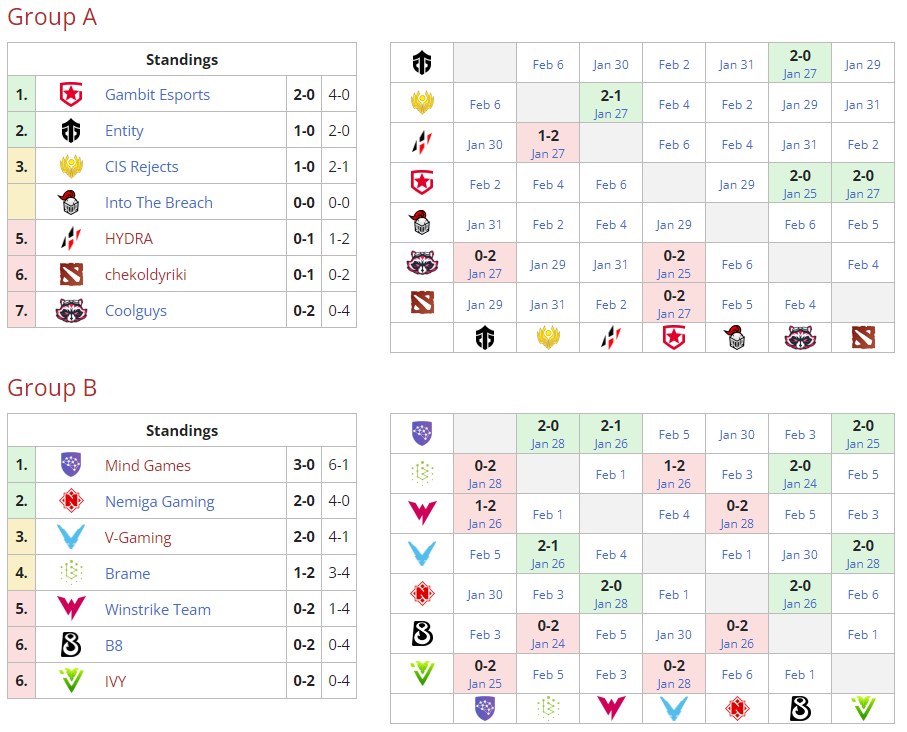The height and width of the screenshot is (732, 907).
Task: Click the 1-2 Jan 27 result in Group A
Action: (x=548, y=144)
